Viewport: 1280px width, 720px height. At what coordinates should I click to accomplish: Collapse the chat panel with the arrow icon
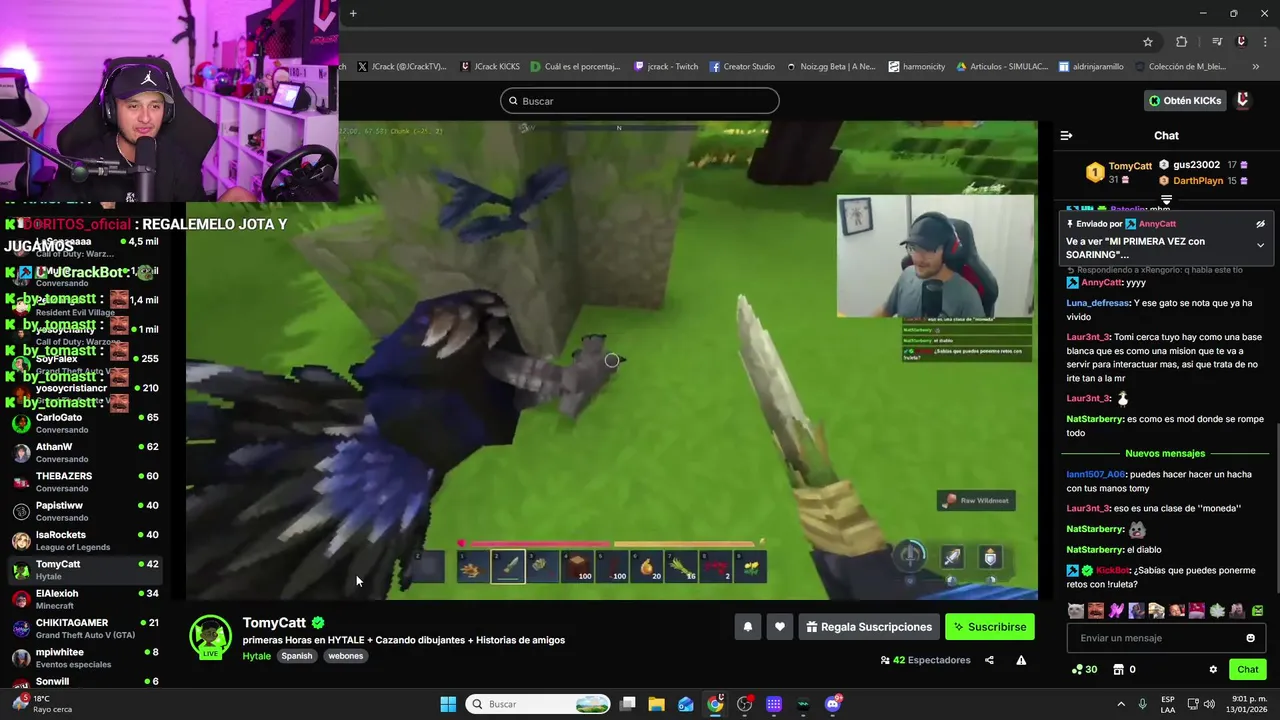(1066, 135)
